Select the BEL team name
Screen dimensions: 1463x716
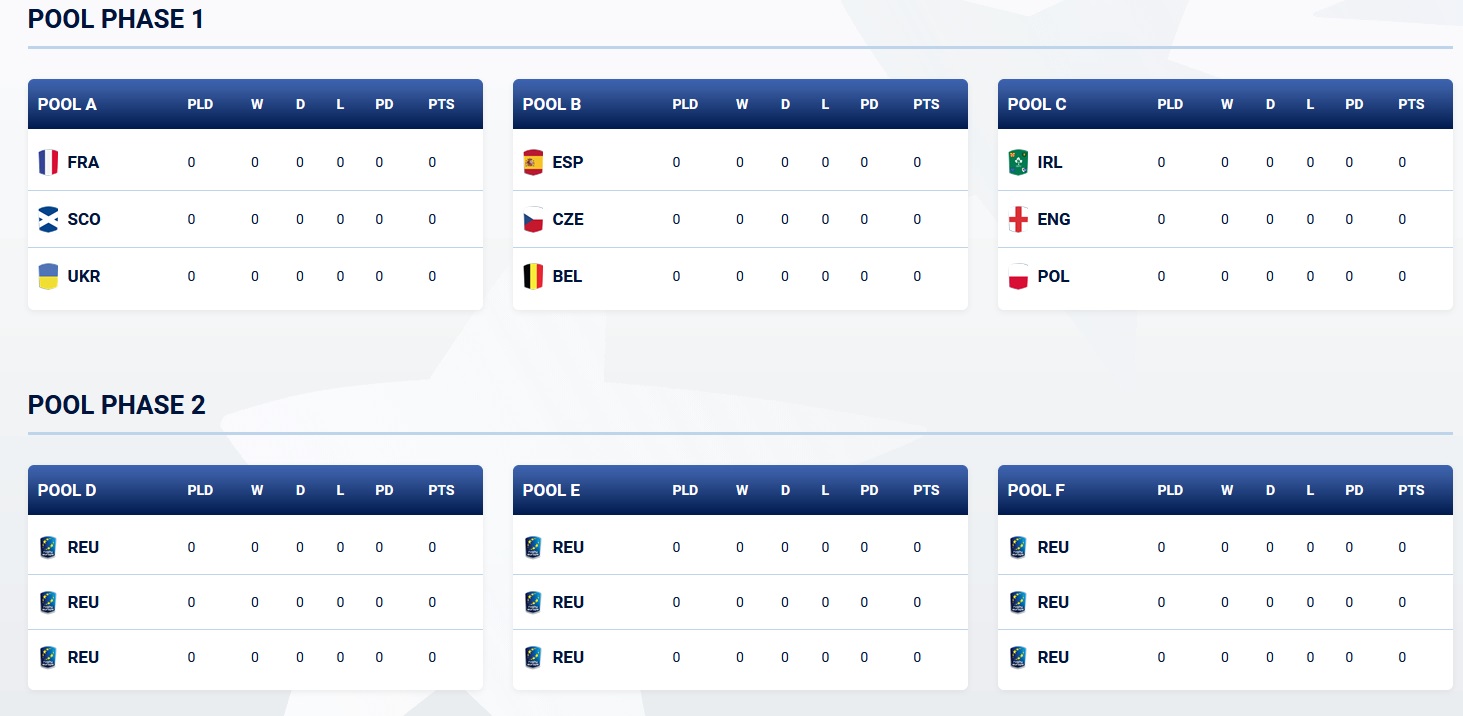(567, 276)
